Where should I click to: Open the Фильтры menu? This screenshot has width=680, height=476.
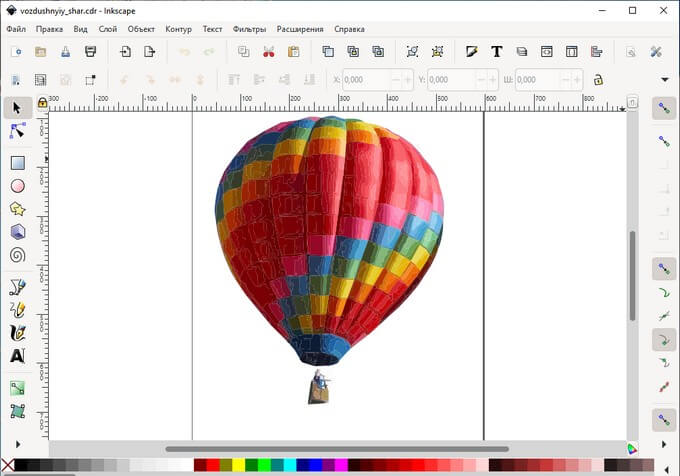pos(249,29)
